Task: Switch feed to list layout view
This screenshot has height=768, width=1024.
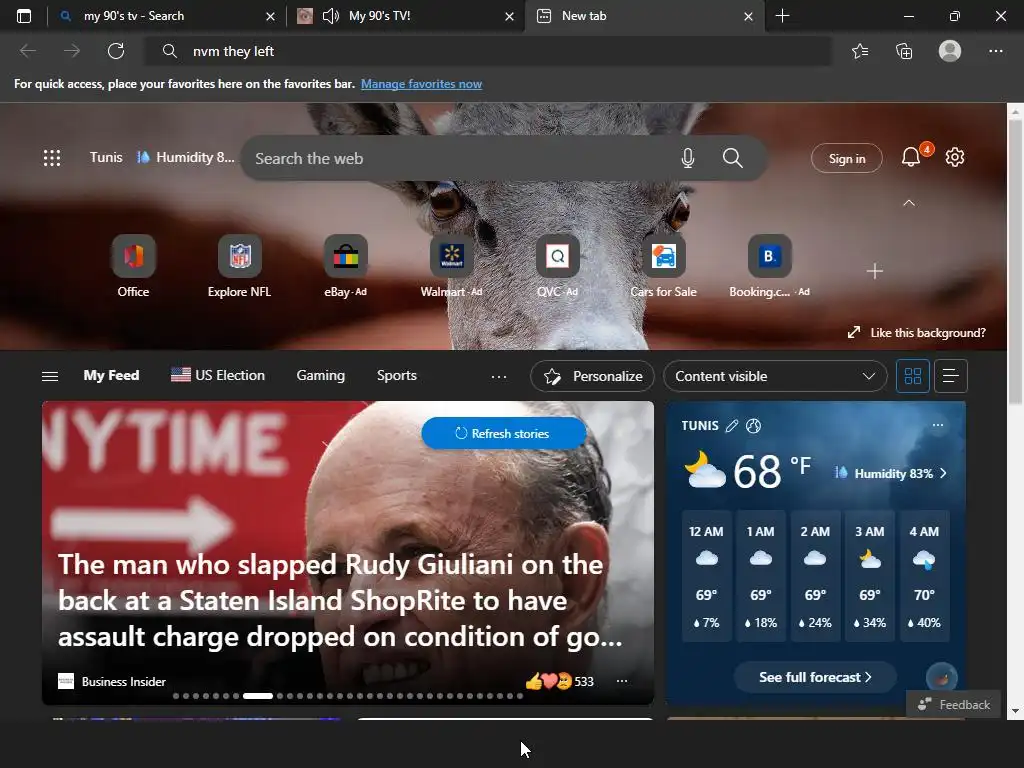Action: [950, 376]
